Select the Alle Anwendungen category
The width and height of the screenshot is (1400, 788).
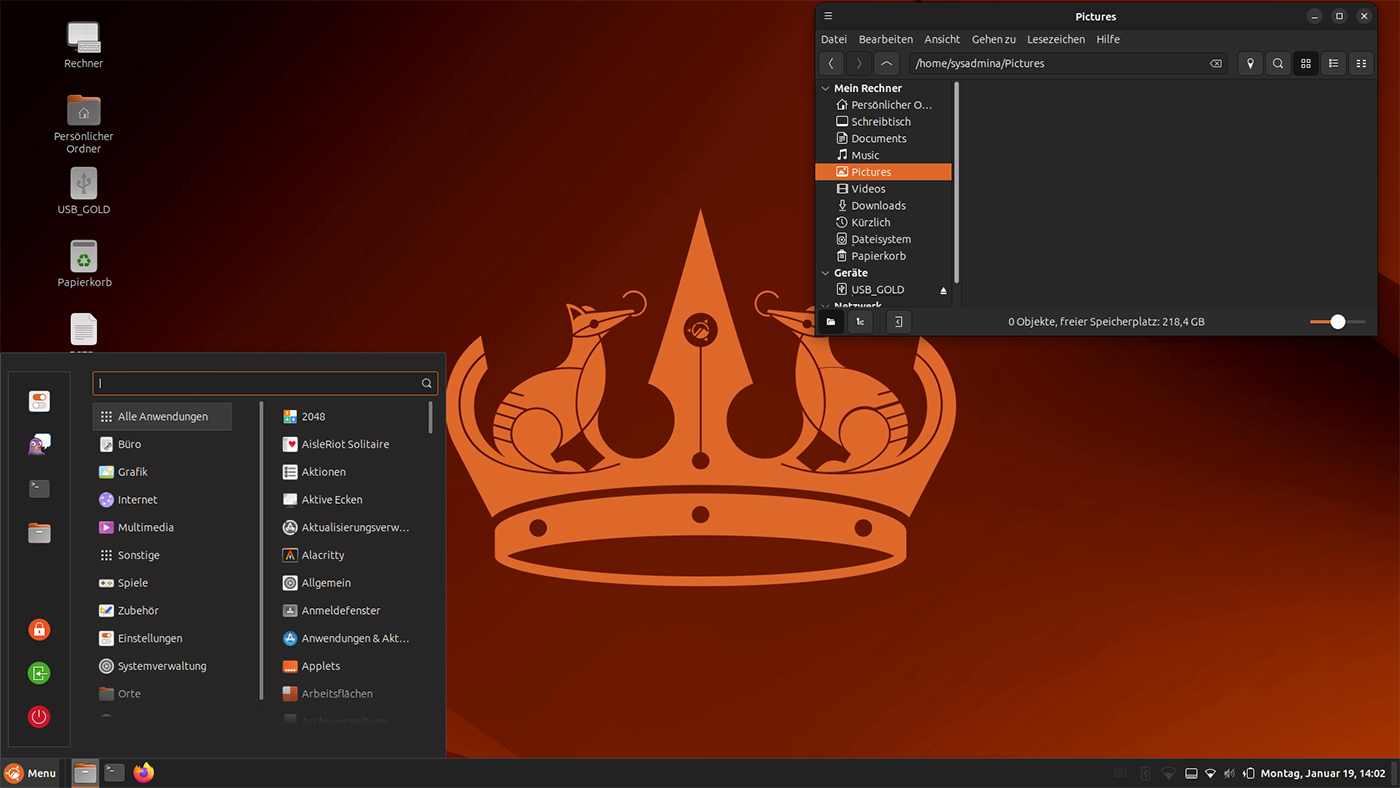coord(162,416)
